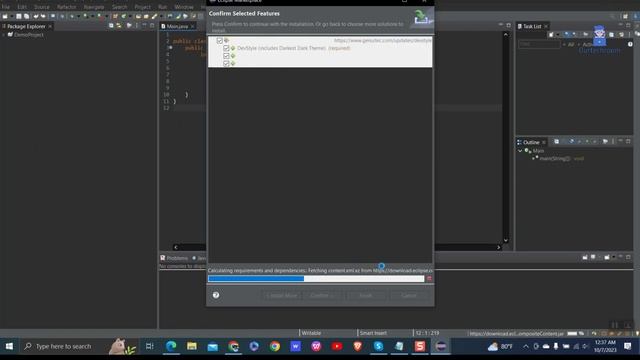This screenshot has height=360, width=640.
Task: Open the File menu
Action: (6, 7)
